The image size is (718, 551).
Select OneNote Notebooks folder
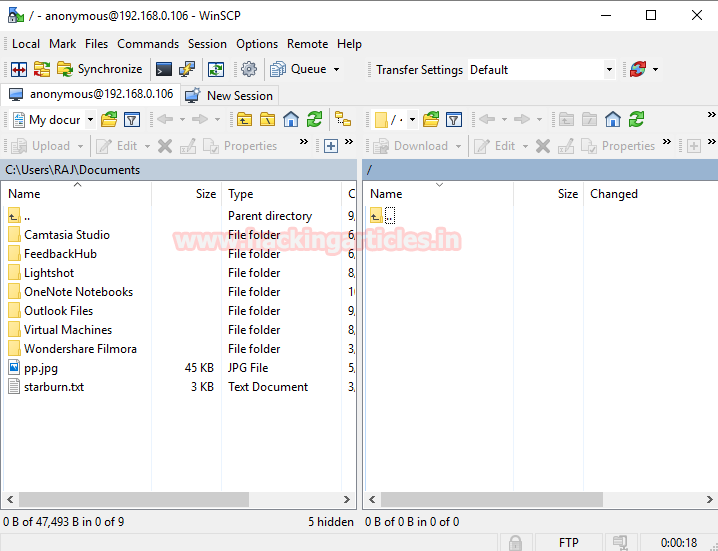click(x=78, y=292)
